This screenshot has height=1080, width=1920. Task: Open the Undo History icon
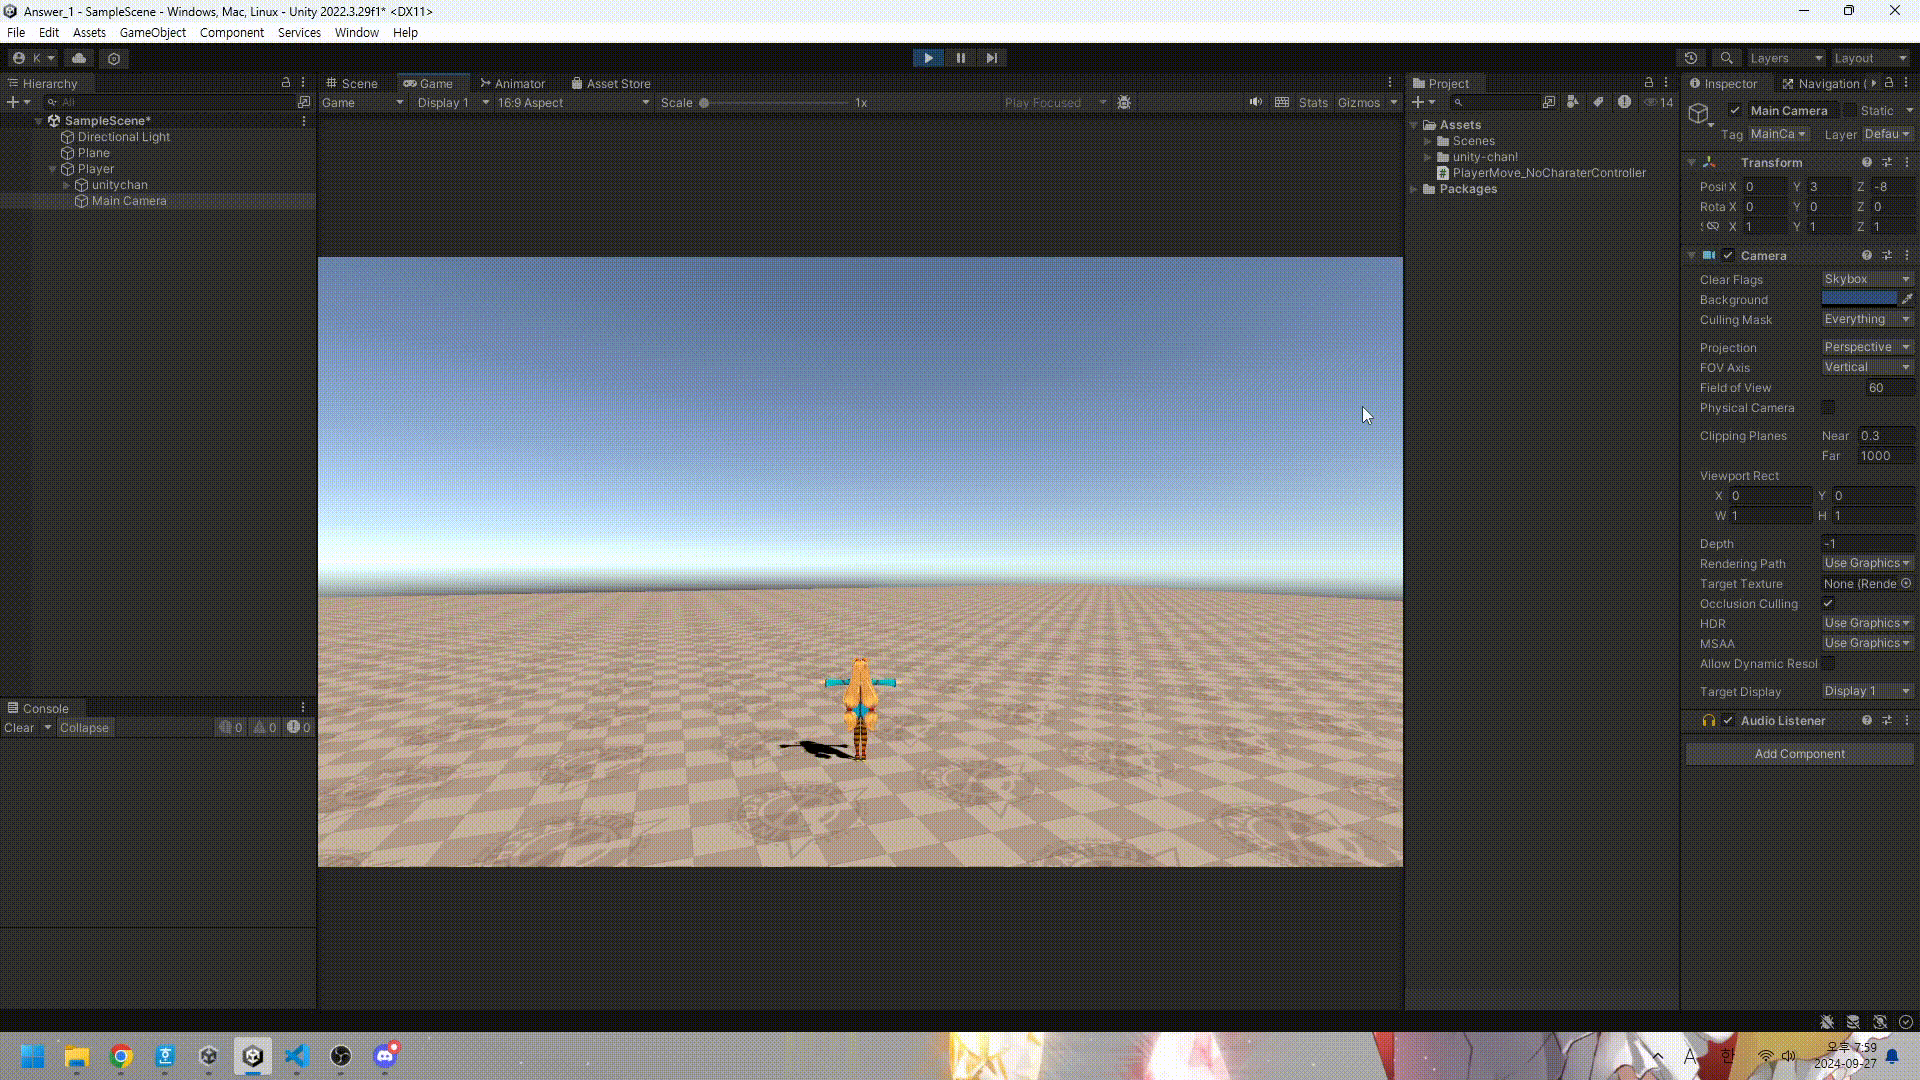point(1691,58)
